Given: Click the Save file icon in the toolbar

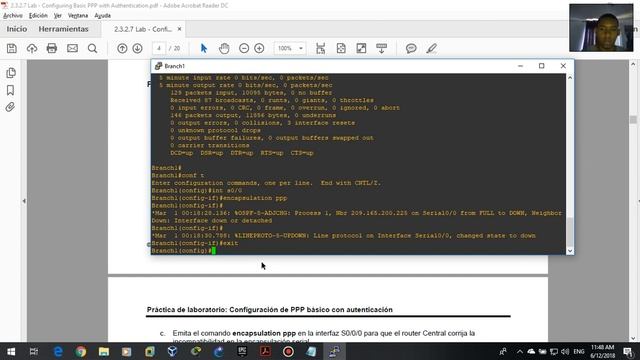Looking at the screenshot, I should click(x=12, y=49).
